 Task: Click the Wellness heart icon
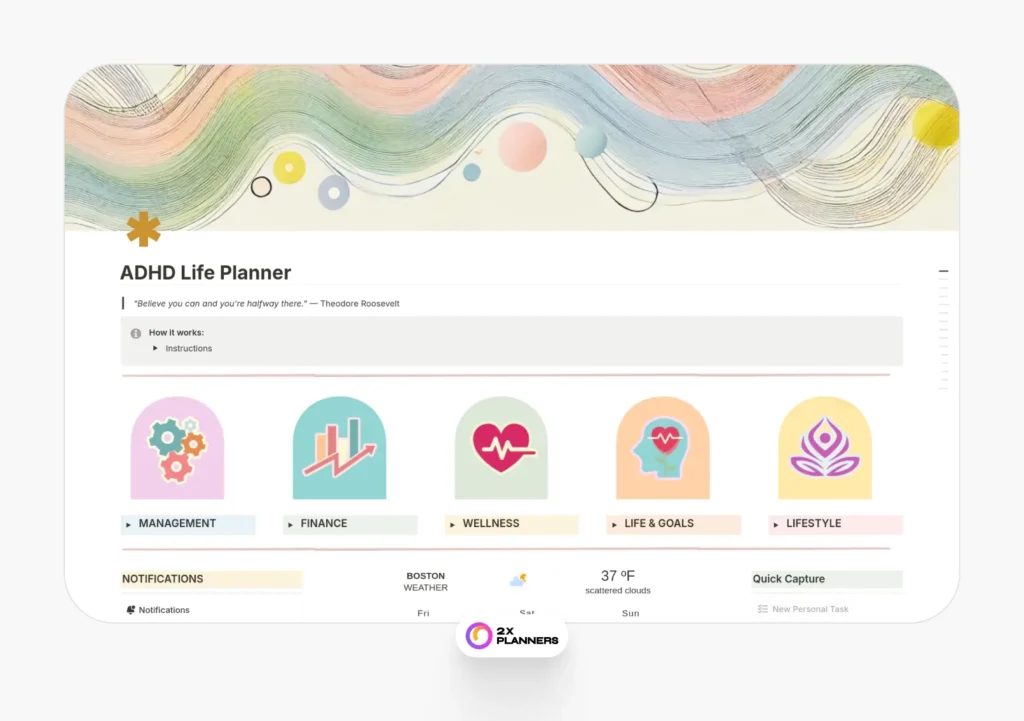pos(501,448)
